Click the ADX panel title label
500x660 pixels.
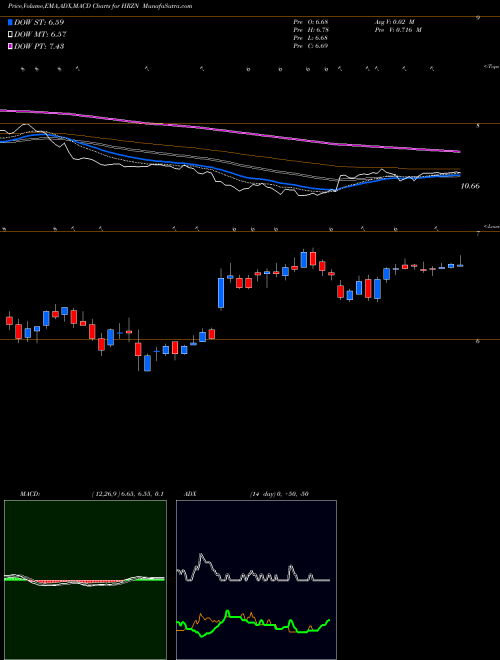point(190,494)
